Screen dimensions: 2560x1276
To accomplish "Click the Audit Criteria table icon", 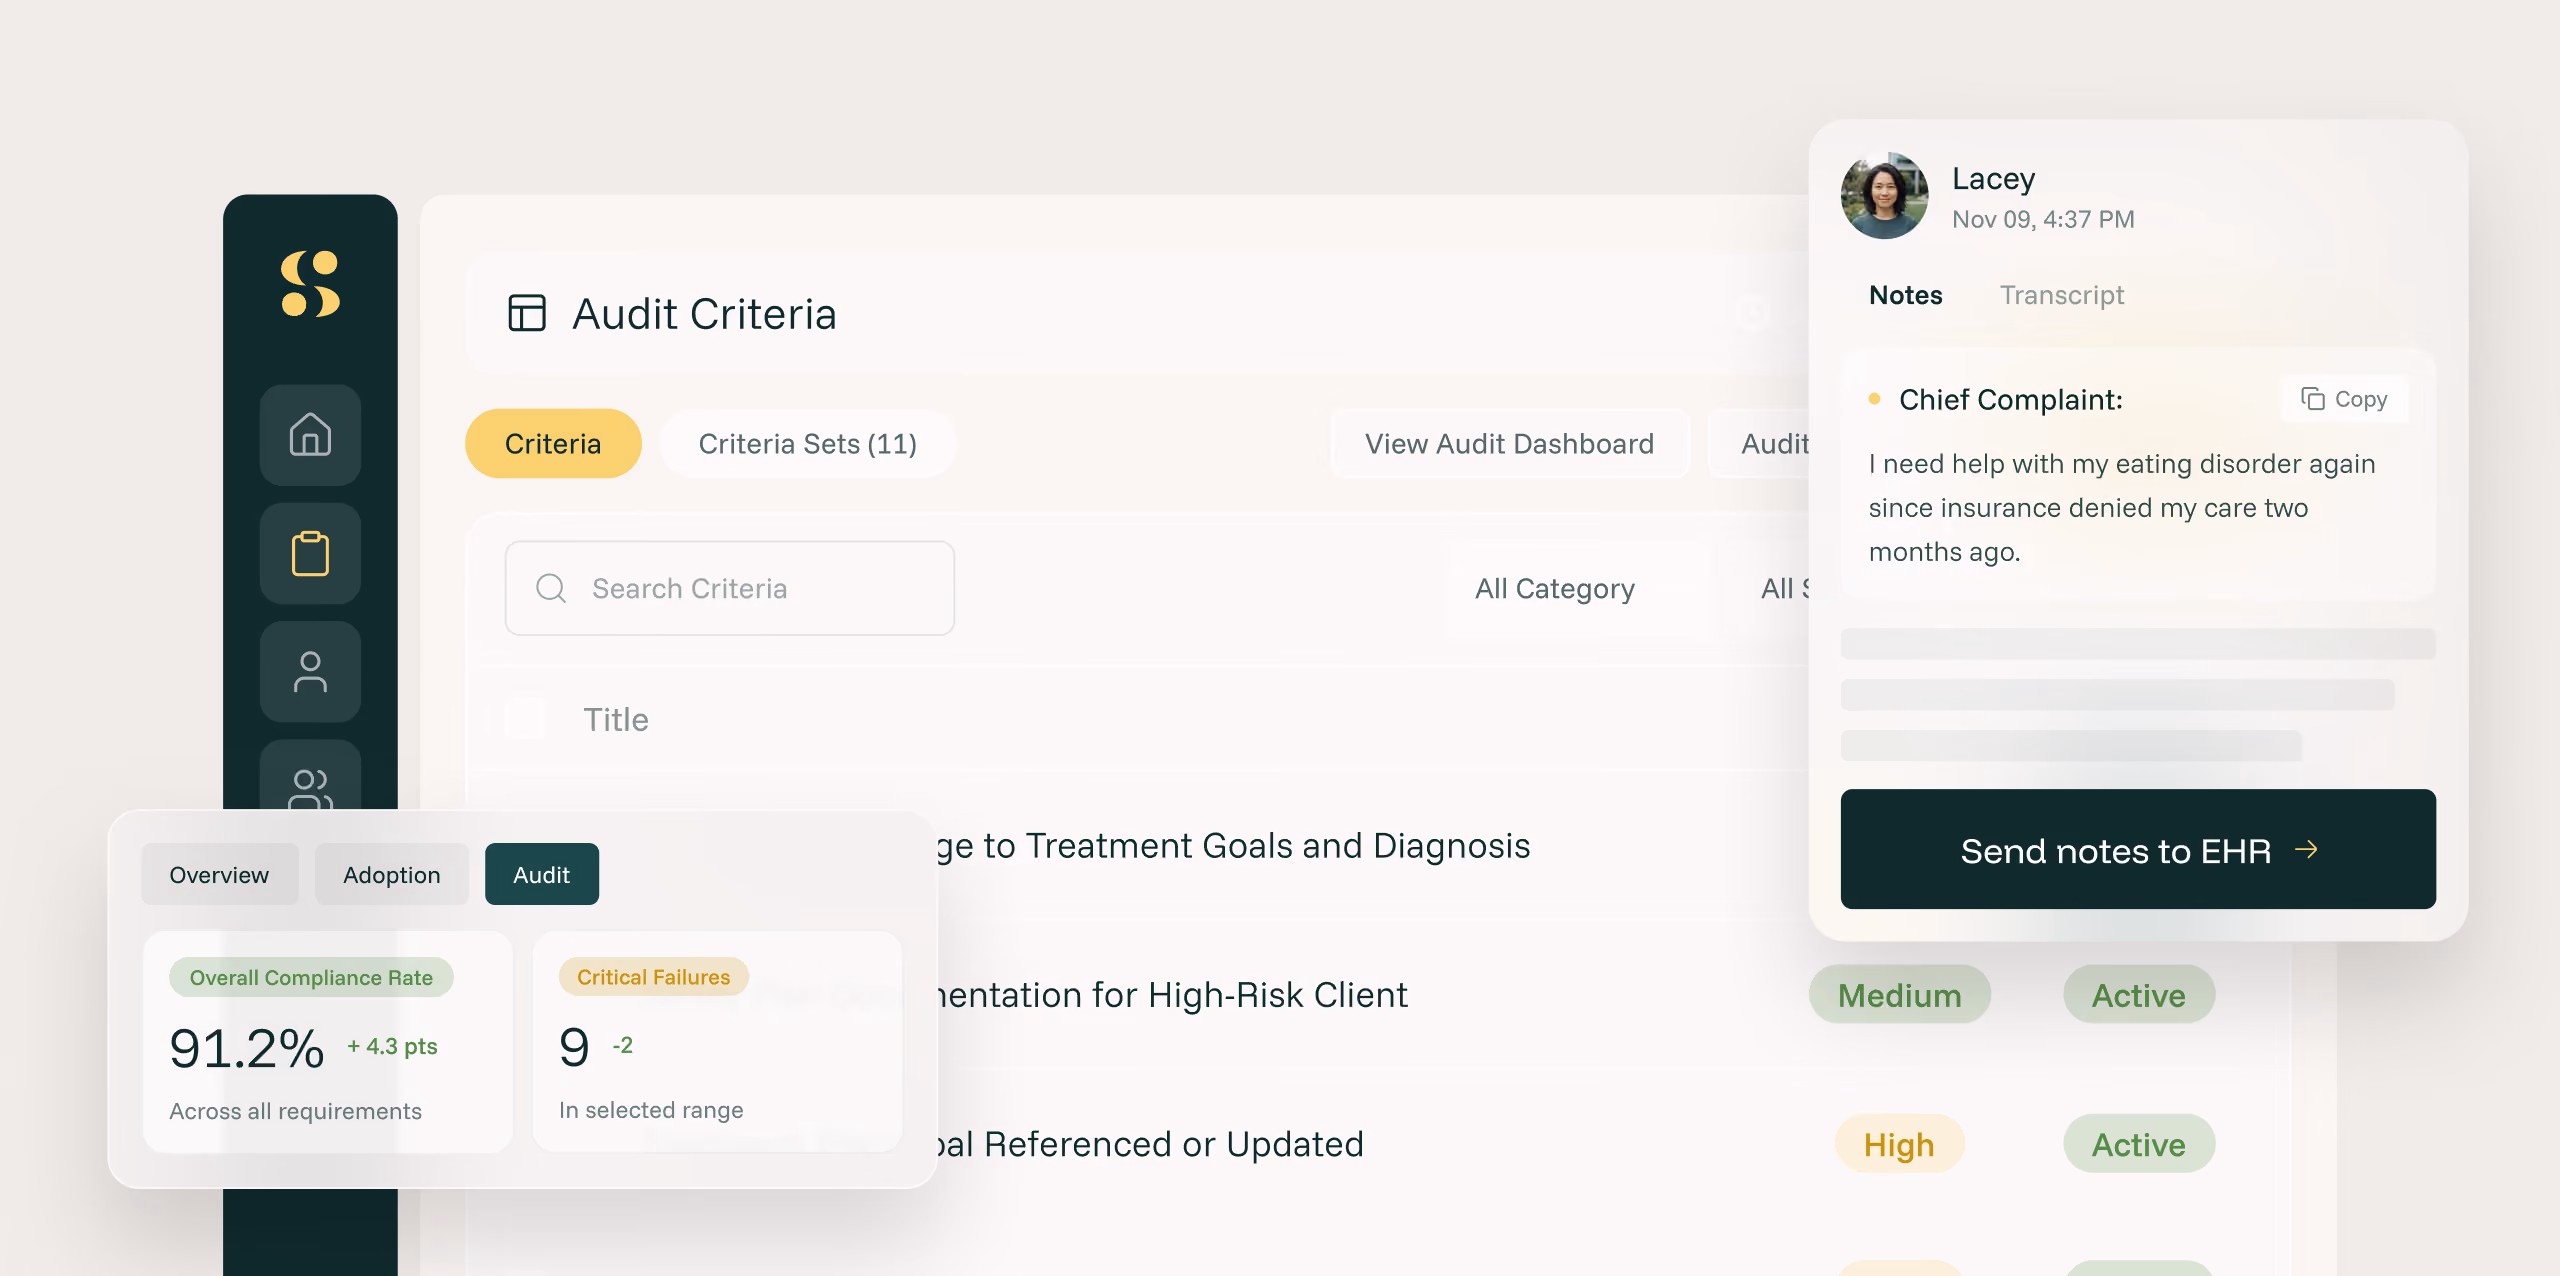I will tap(527, 313).
